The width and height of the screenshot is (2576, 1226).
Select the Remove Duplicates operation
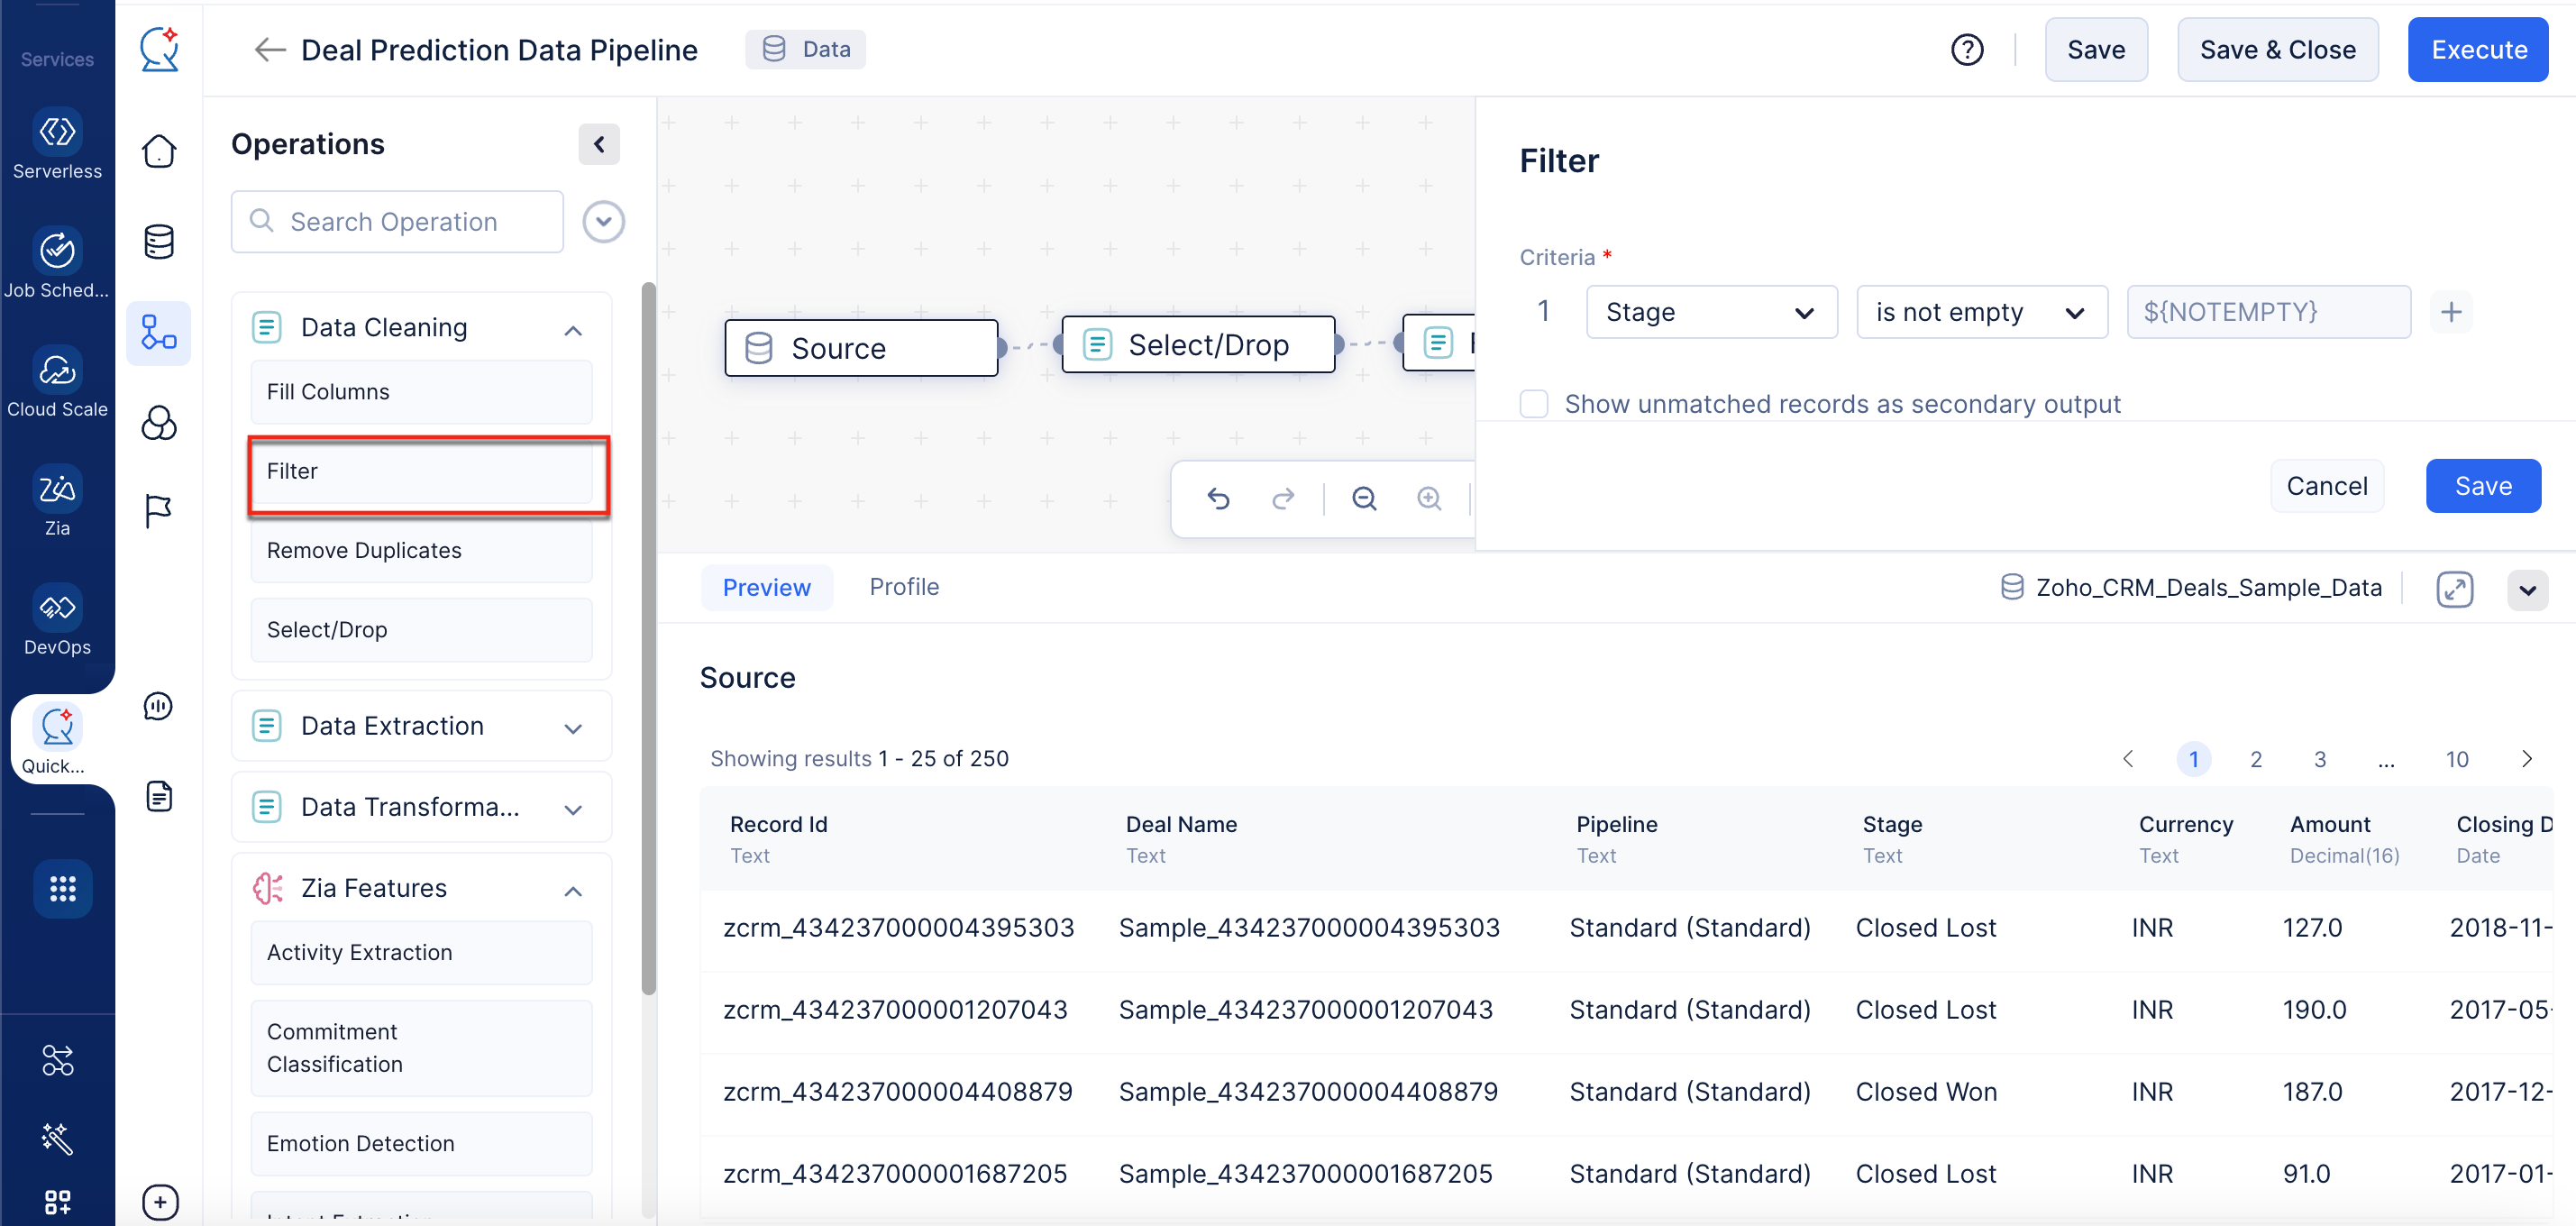click(421, 551)
